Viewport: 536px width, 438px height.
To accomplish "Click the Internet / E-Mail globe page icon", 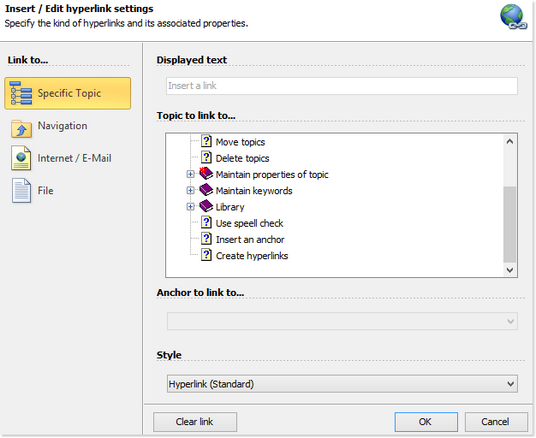I will point(21,158).
